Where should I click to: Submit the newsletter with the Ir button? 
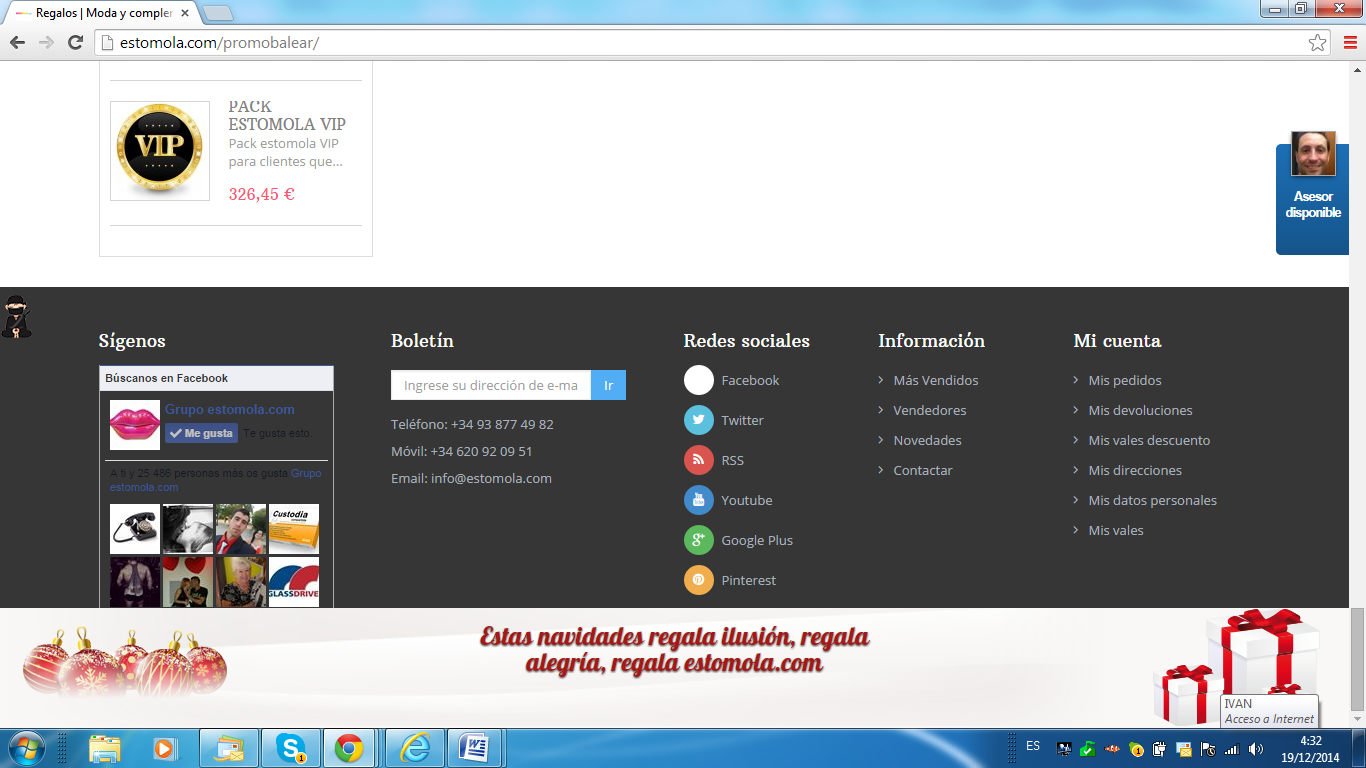coord(608,385)
